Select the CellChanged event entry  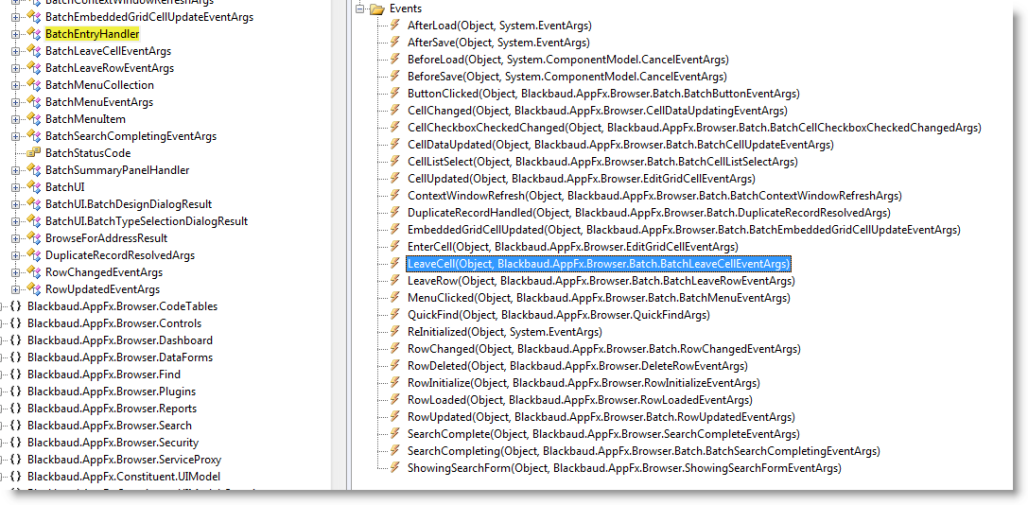(597, 111)
